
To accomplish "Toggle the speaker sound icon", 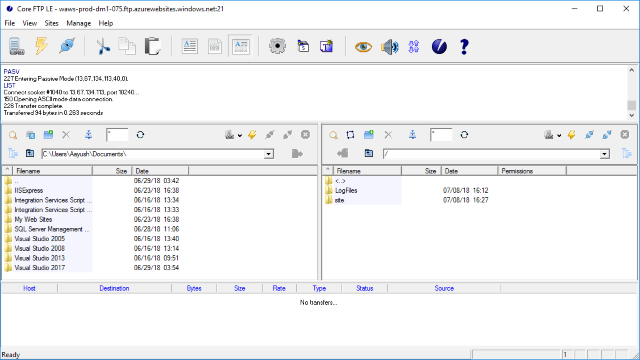I will pos(389,47).
